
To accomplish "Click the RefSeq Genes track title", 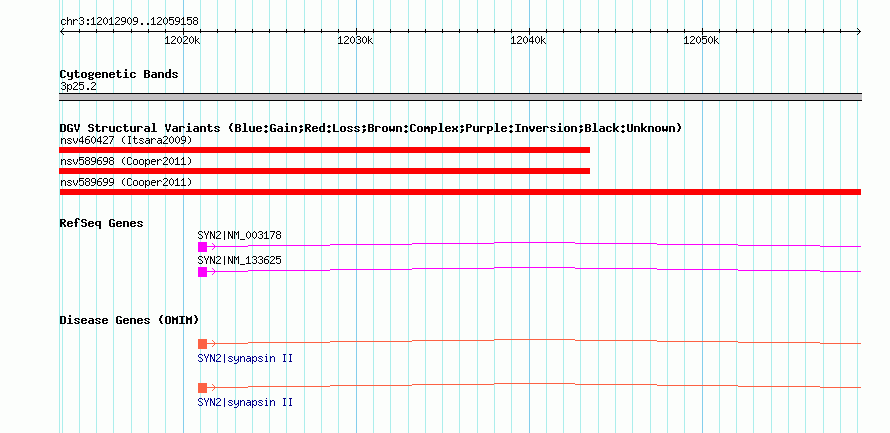I will 102,224.
